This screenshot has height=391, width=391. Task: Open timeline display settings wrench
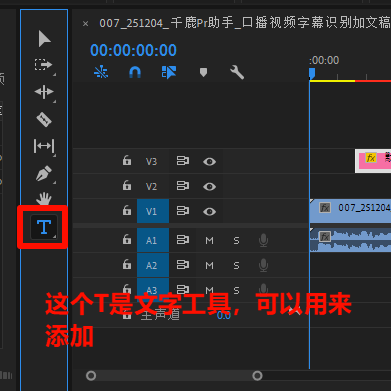point(237,72)
